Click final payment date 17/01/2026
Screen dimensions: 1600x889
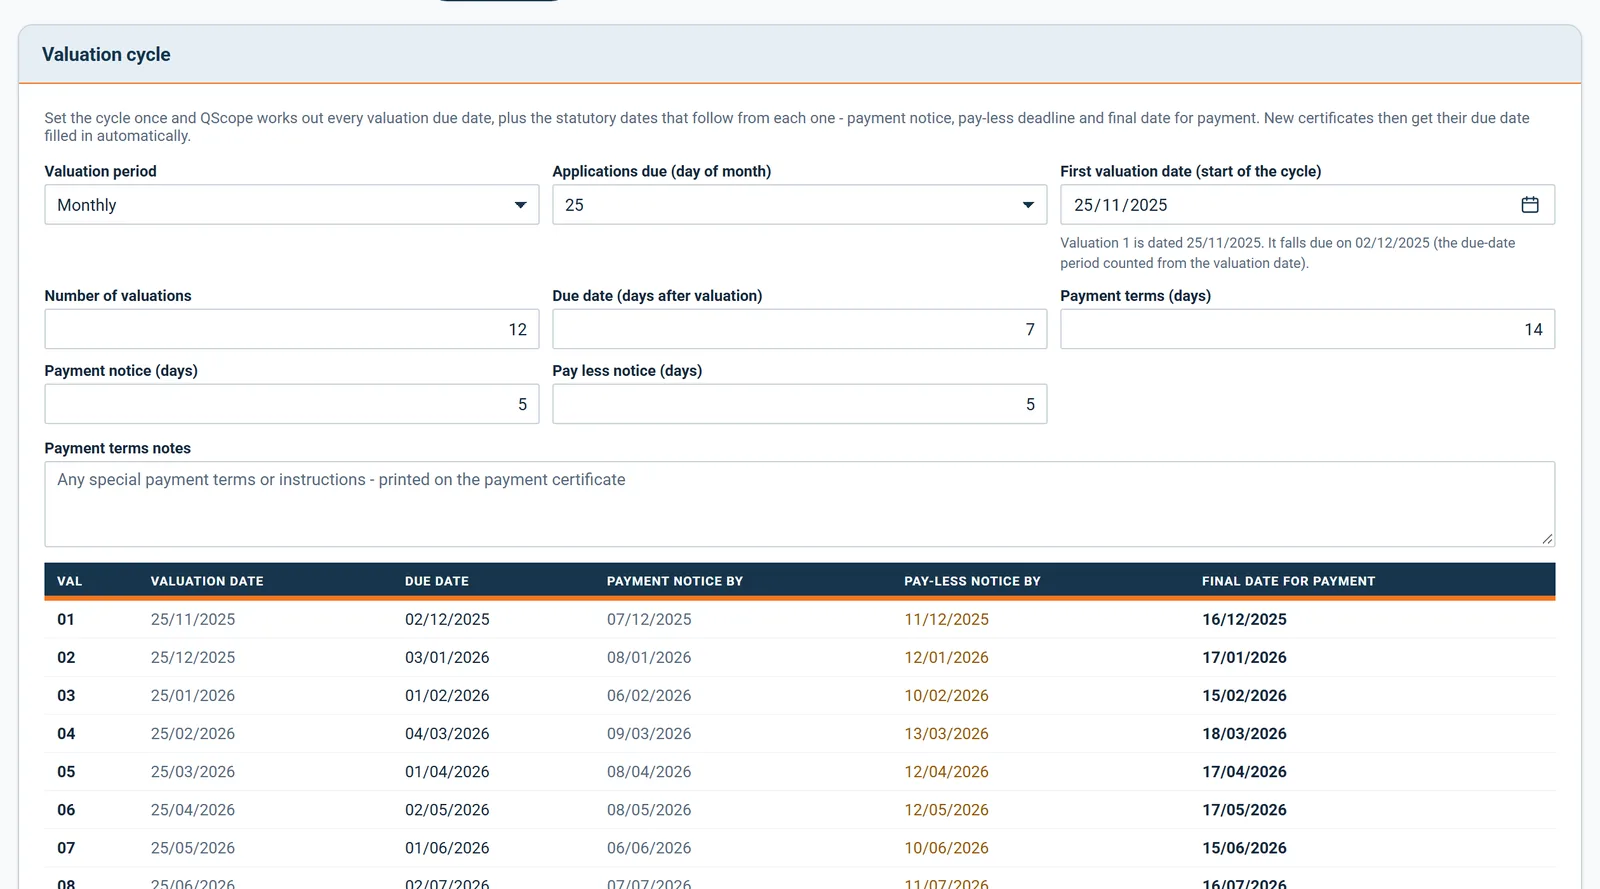1245,658
